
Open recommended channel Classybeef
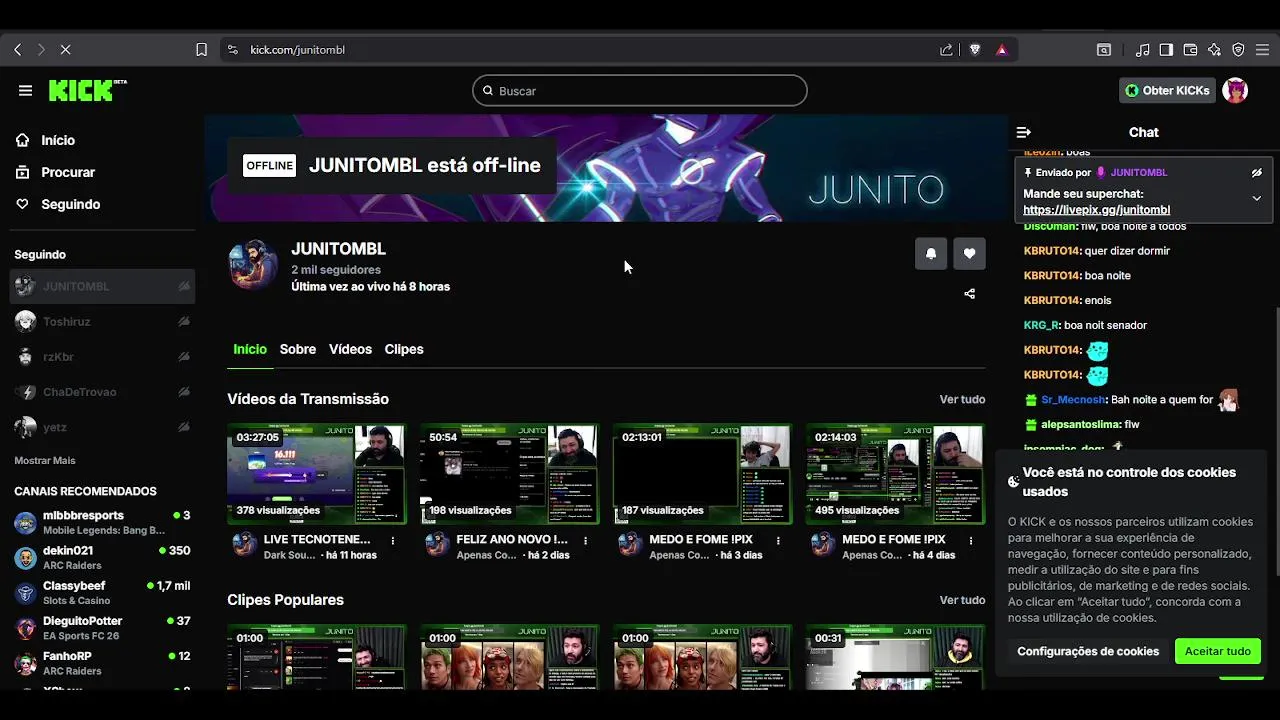pos(102,592)
